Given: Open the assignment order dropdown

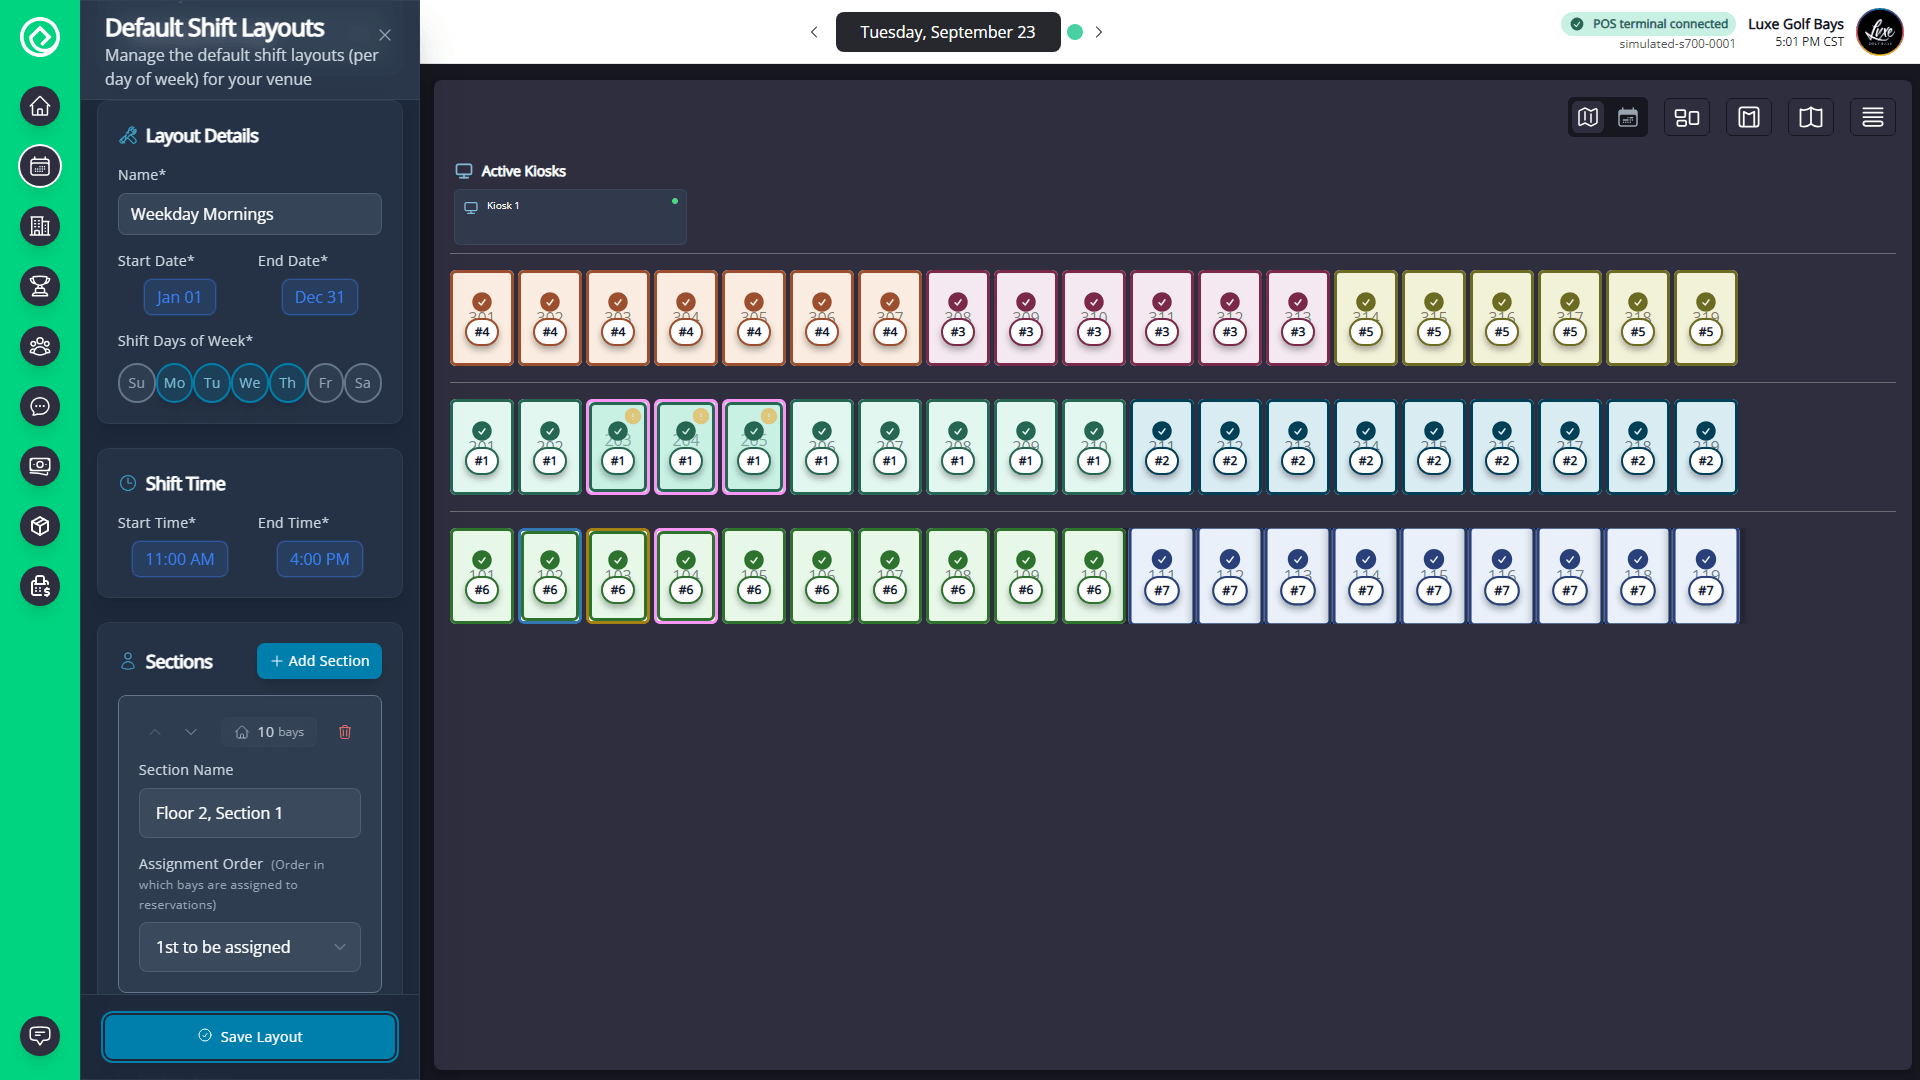Looking at the screenshot, I should coord(249,947).
